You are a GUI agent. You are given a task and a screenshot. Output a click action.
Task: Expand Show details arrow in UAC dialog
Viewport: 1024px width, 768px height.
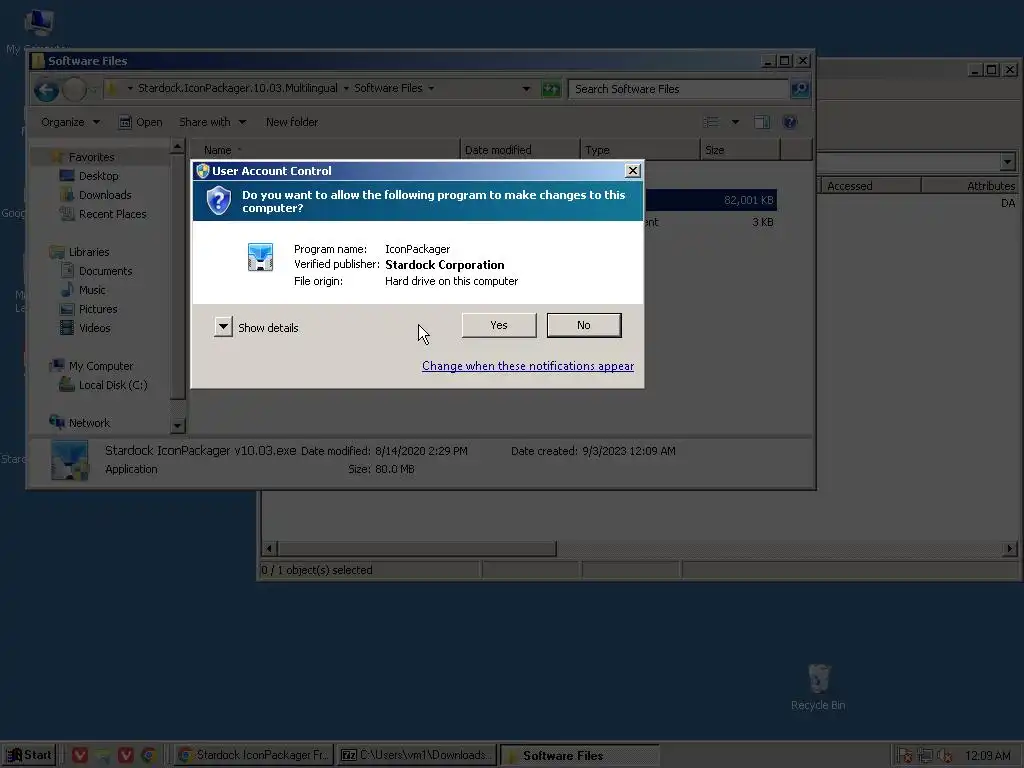point(223,327)
